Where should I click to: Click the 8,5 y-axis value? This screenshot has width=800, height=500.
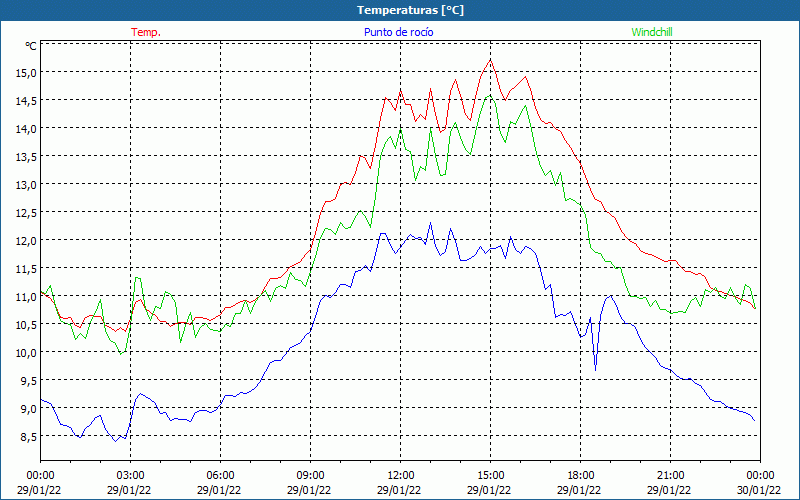click(x=27, y=437)
